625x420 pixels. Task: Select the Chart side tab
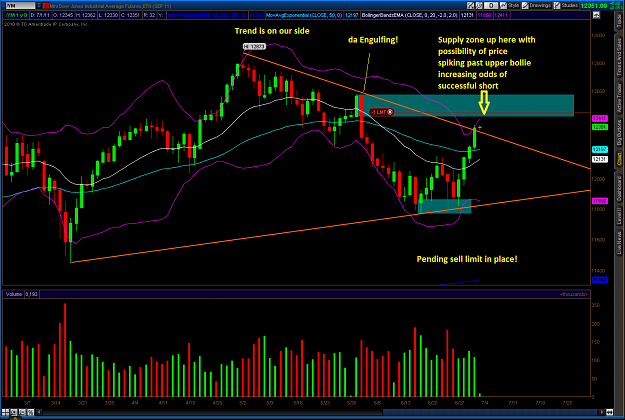[x=619, y=159]
